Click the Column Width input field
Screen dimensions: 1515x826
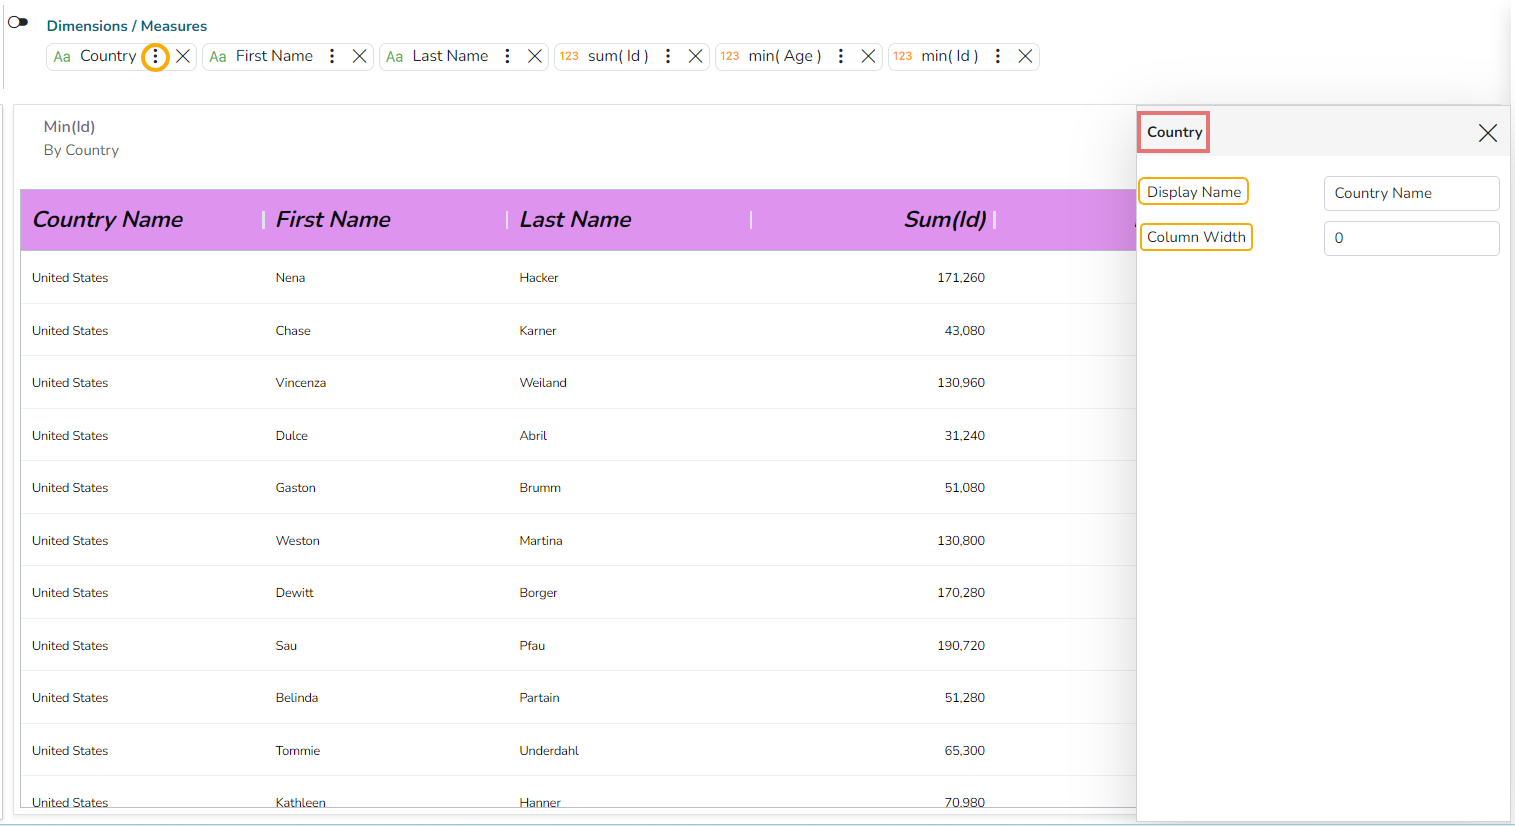[x=1411, y=239]
